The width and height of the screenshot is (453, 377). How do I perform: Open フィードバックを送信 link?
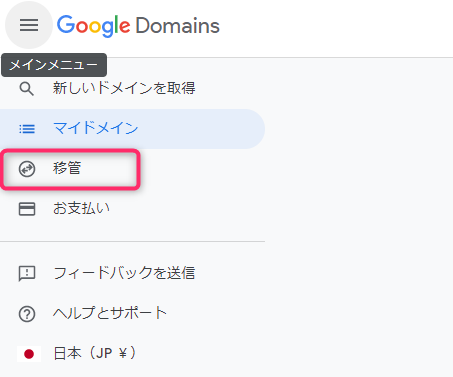coord(124,273)
